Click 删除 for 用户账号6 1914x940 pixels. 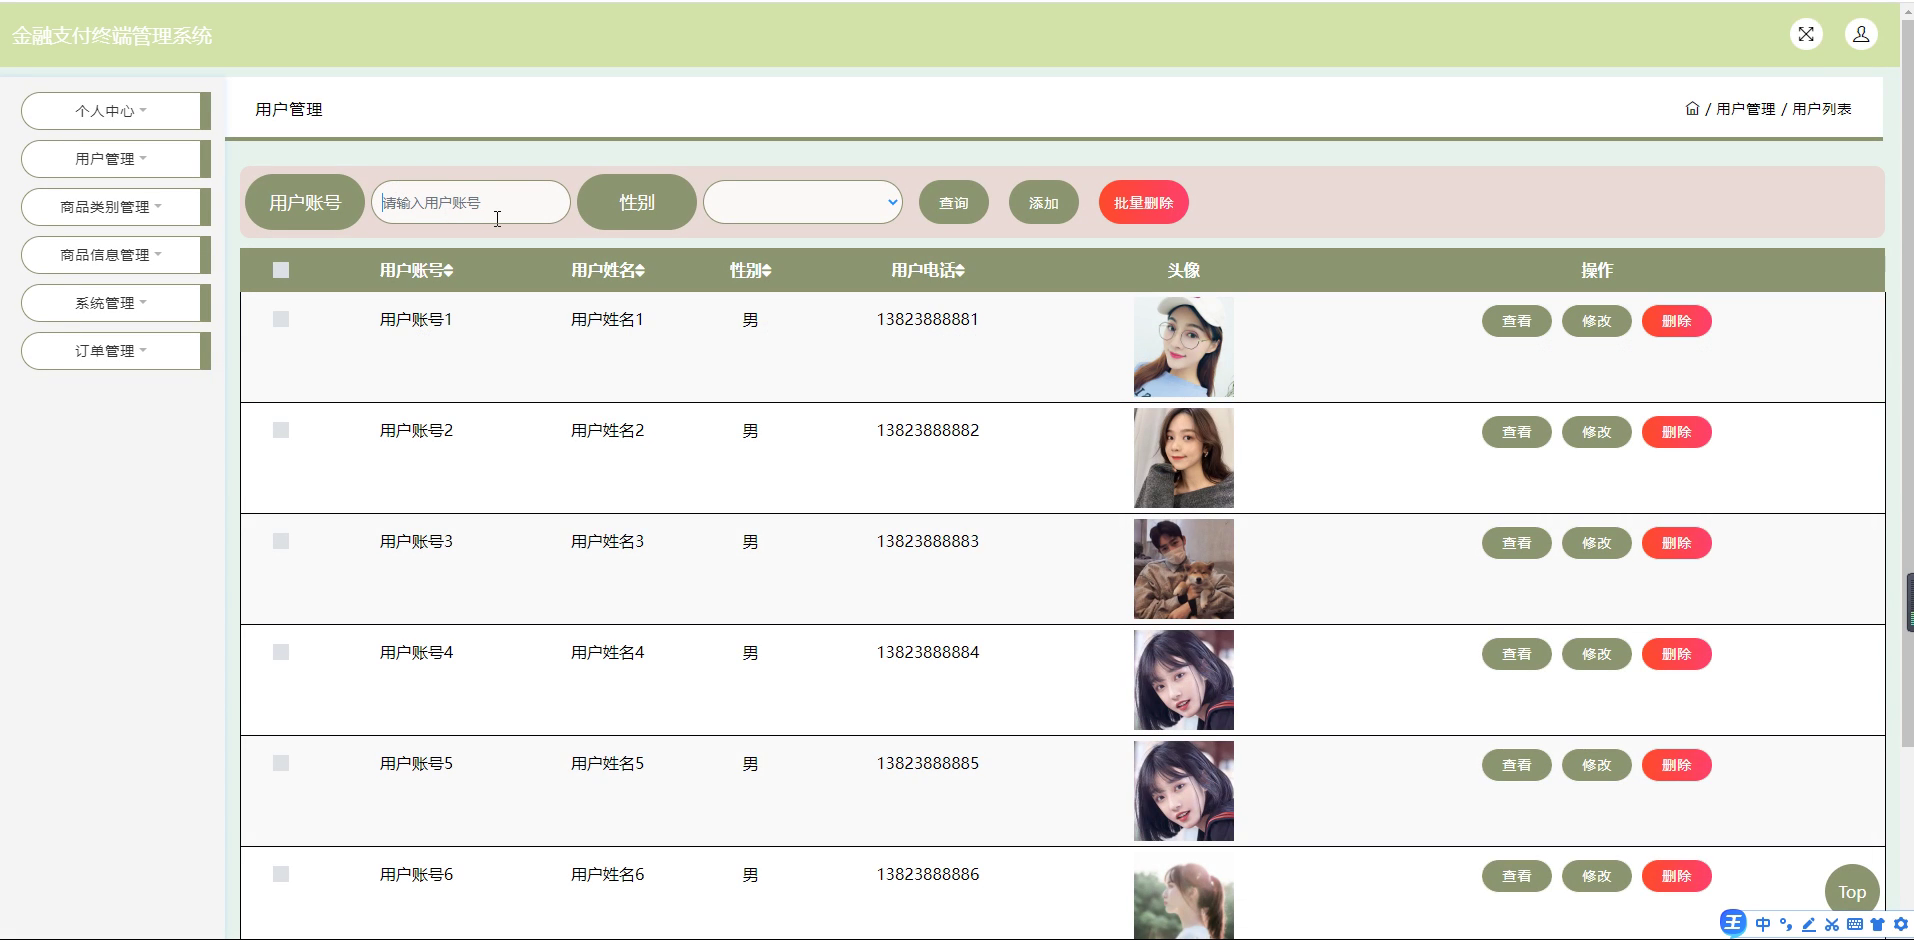1677,876
